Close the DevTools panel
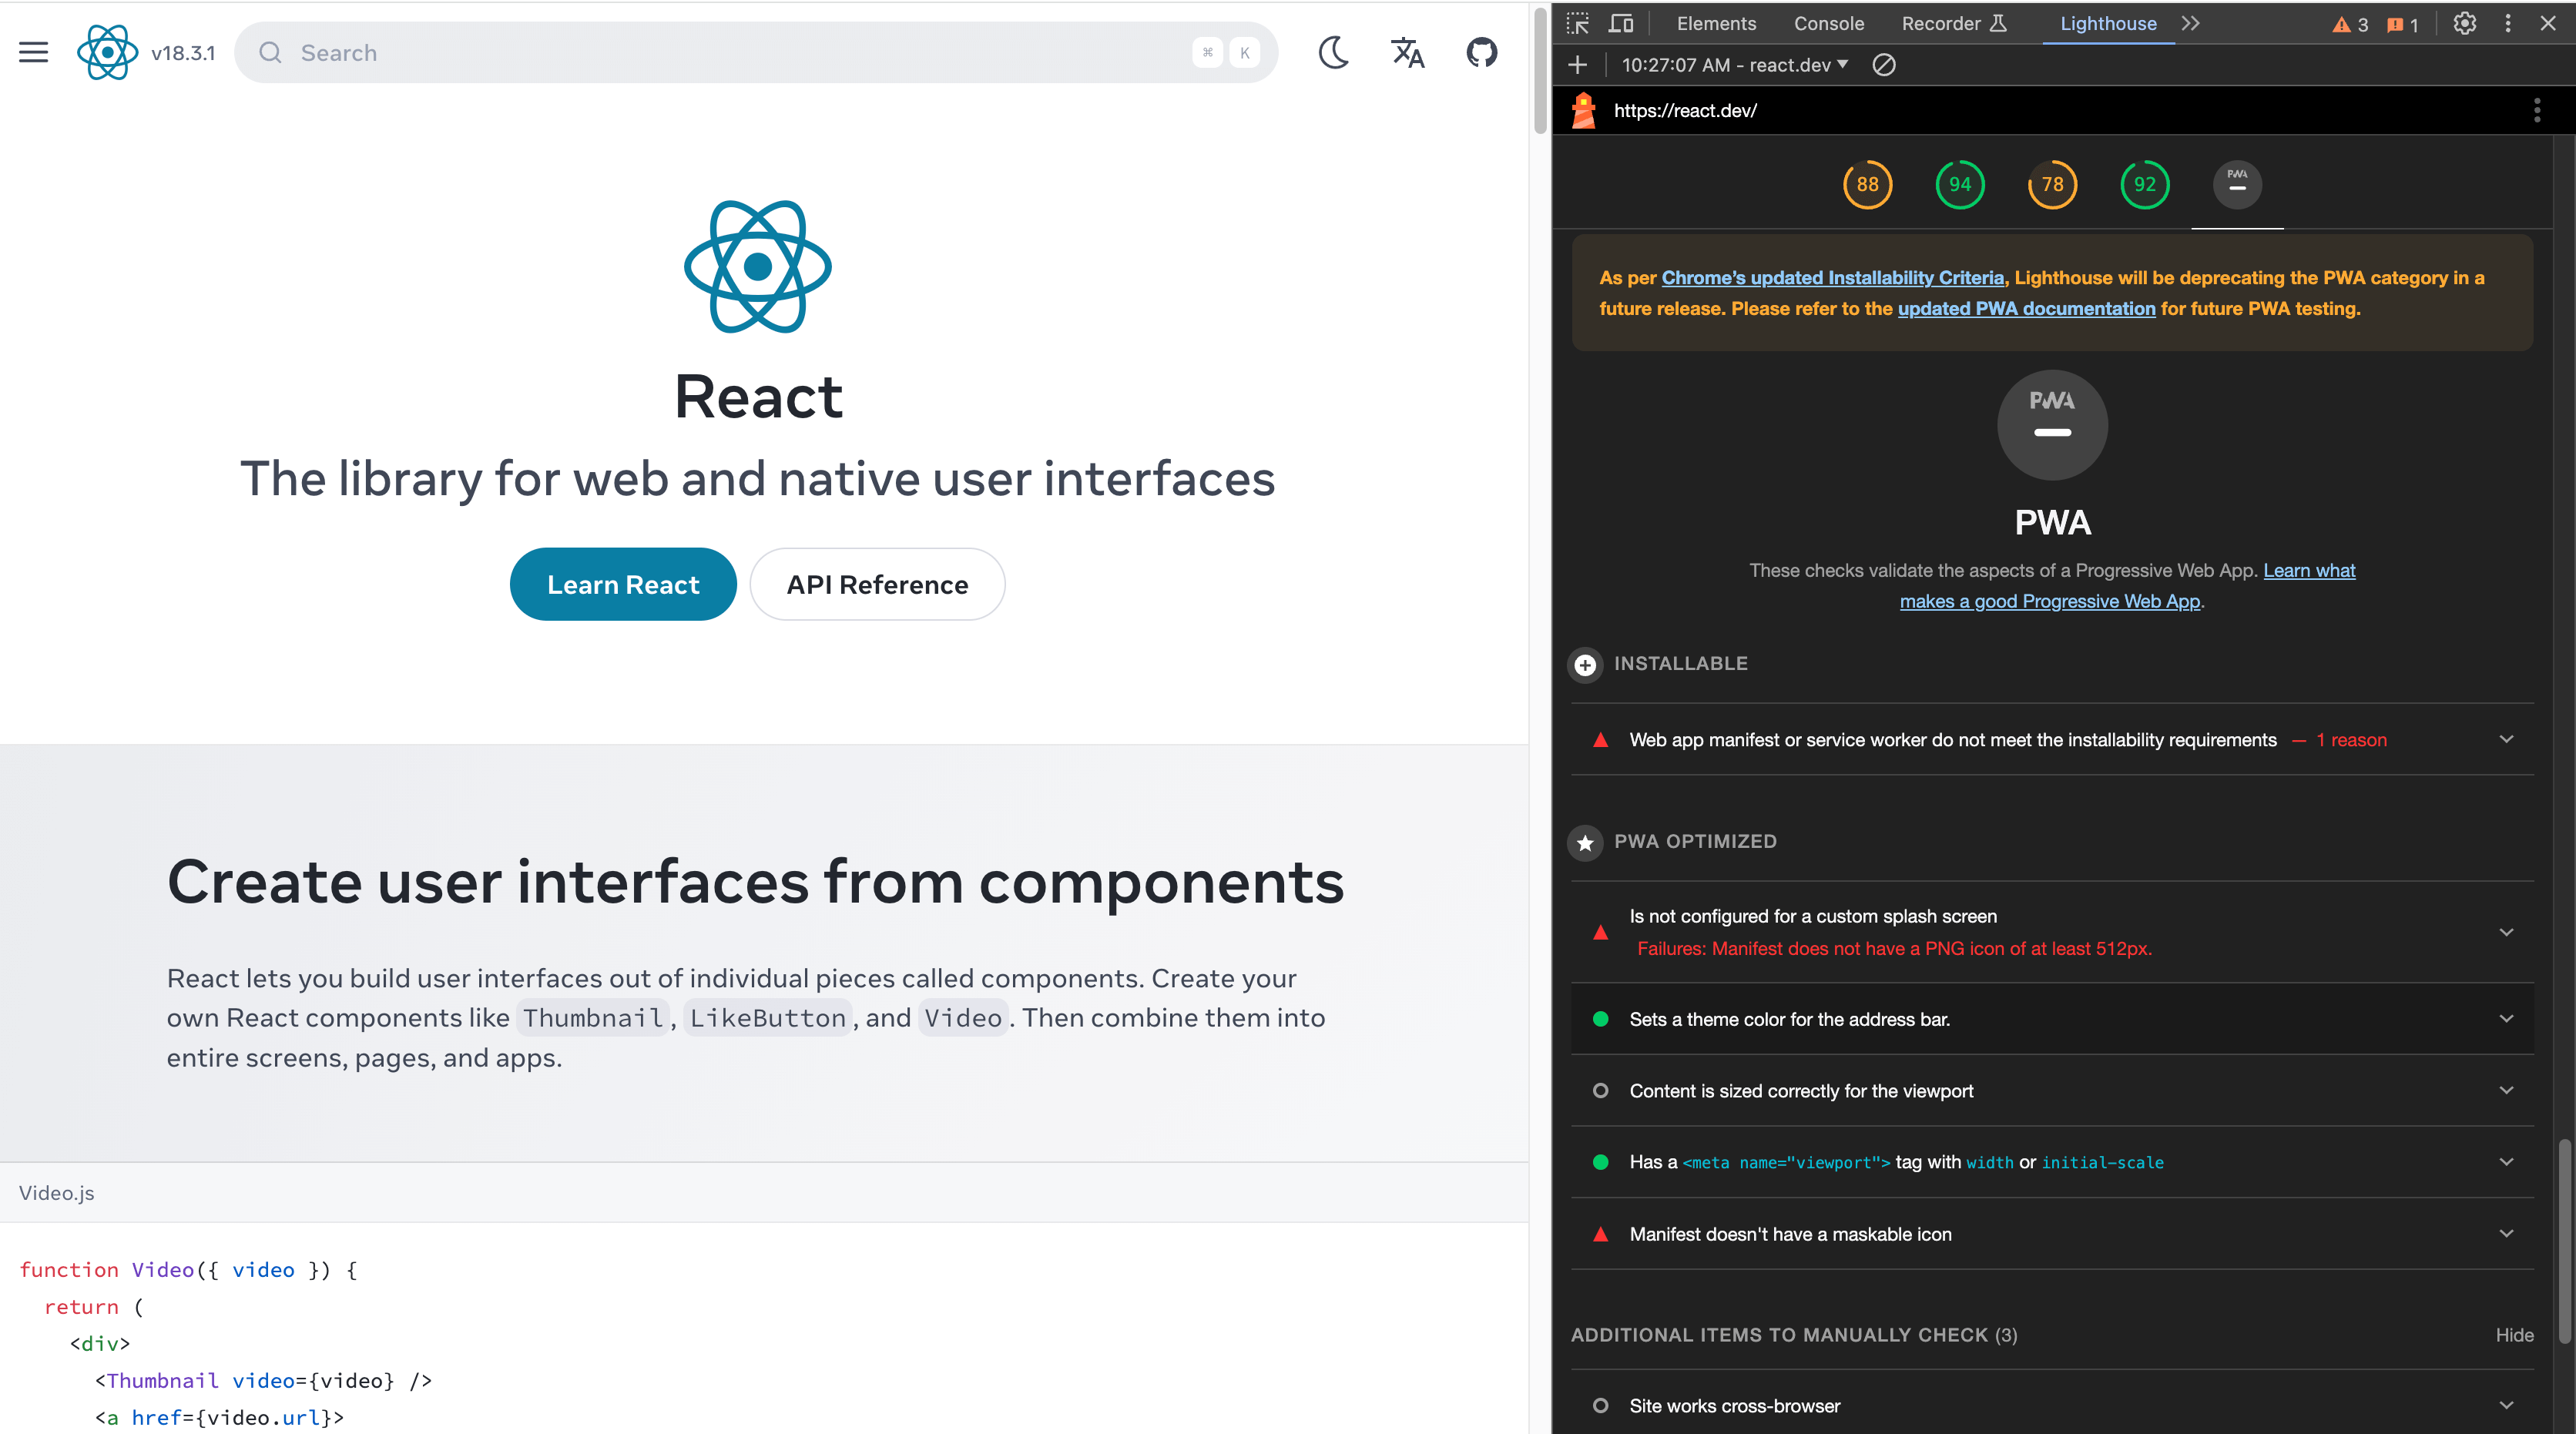Viewport: 2576px width, 1434px height. point(2548,24)
